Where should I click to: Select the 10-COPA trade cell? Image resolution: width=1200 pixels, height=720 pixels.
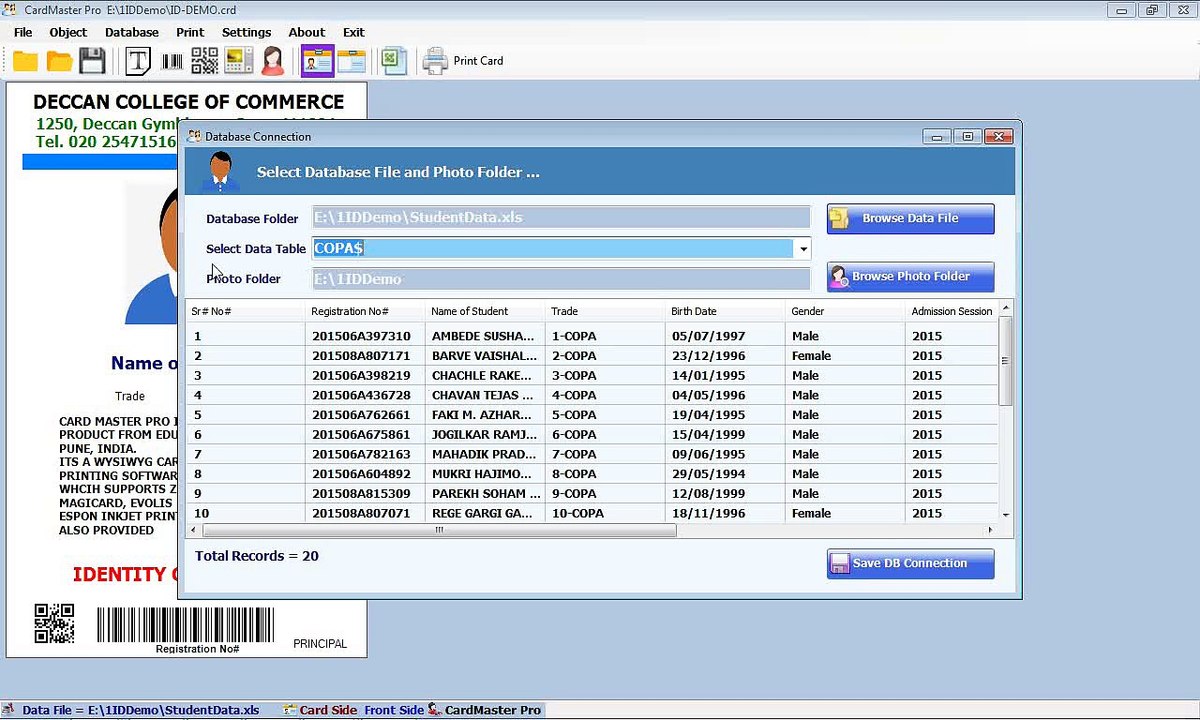[x=605, y=513]
